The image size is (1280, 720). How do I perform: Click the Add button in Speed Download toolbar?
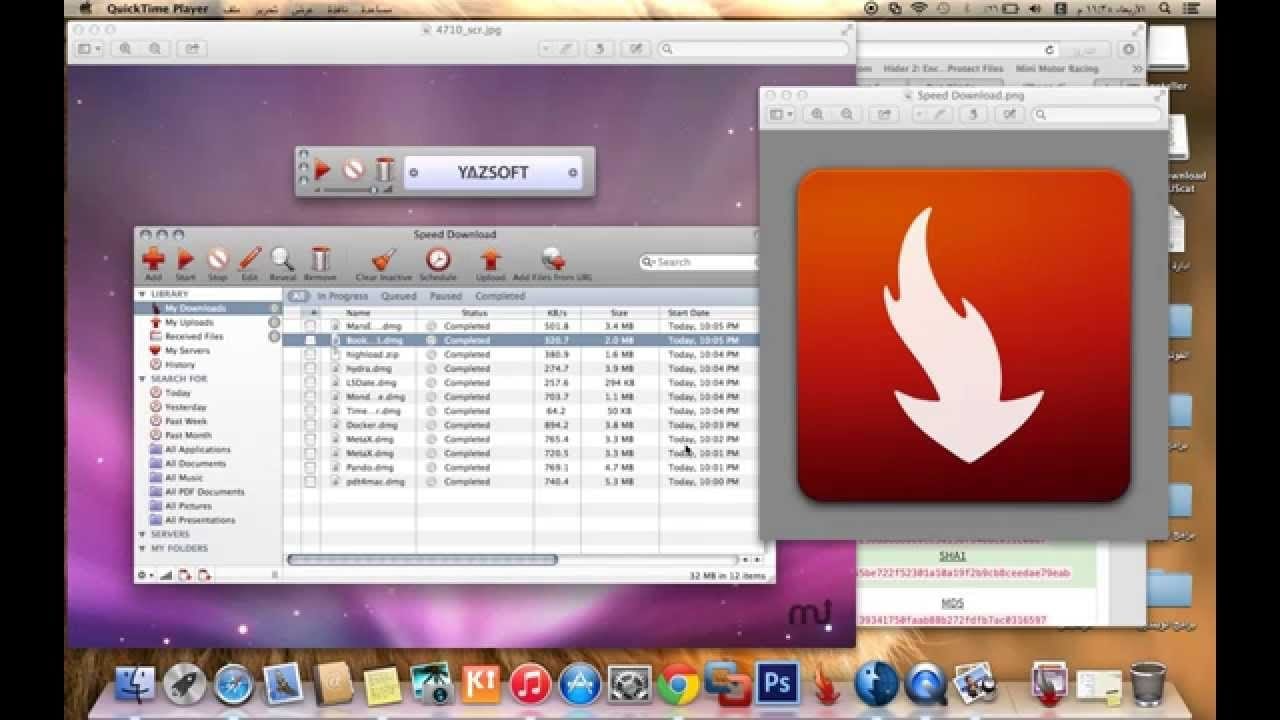(x=153, y=260)
